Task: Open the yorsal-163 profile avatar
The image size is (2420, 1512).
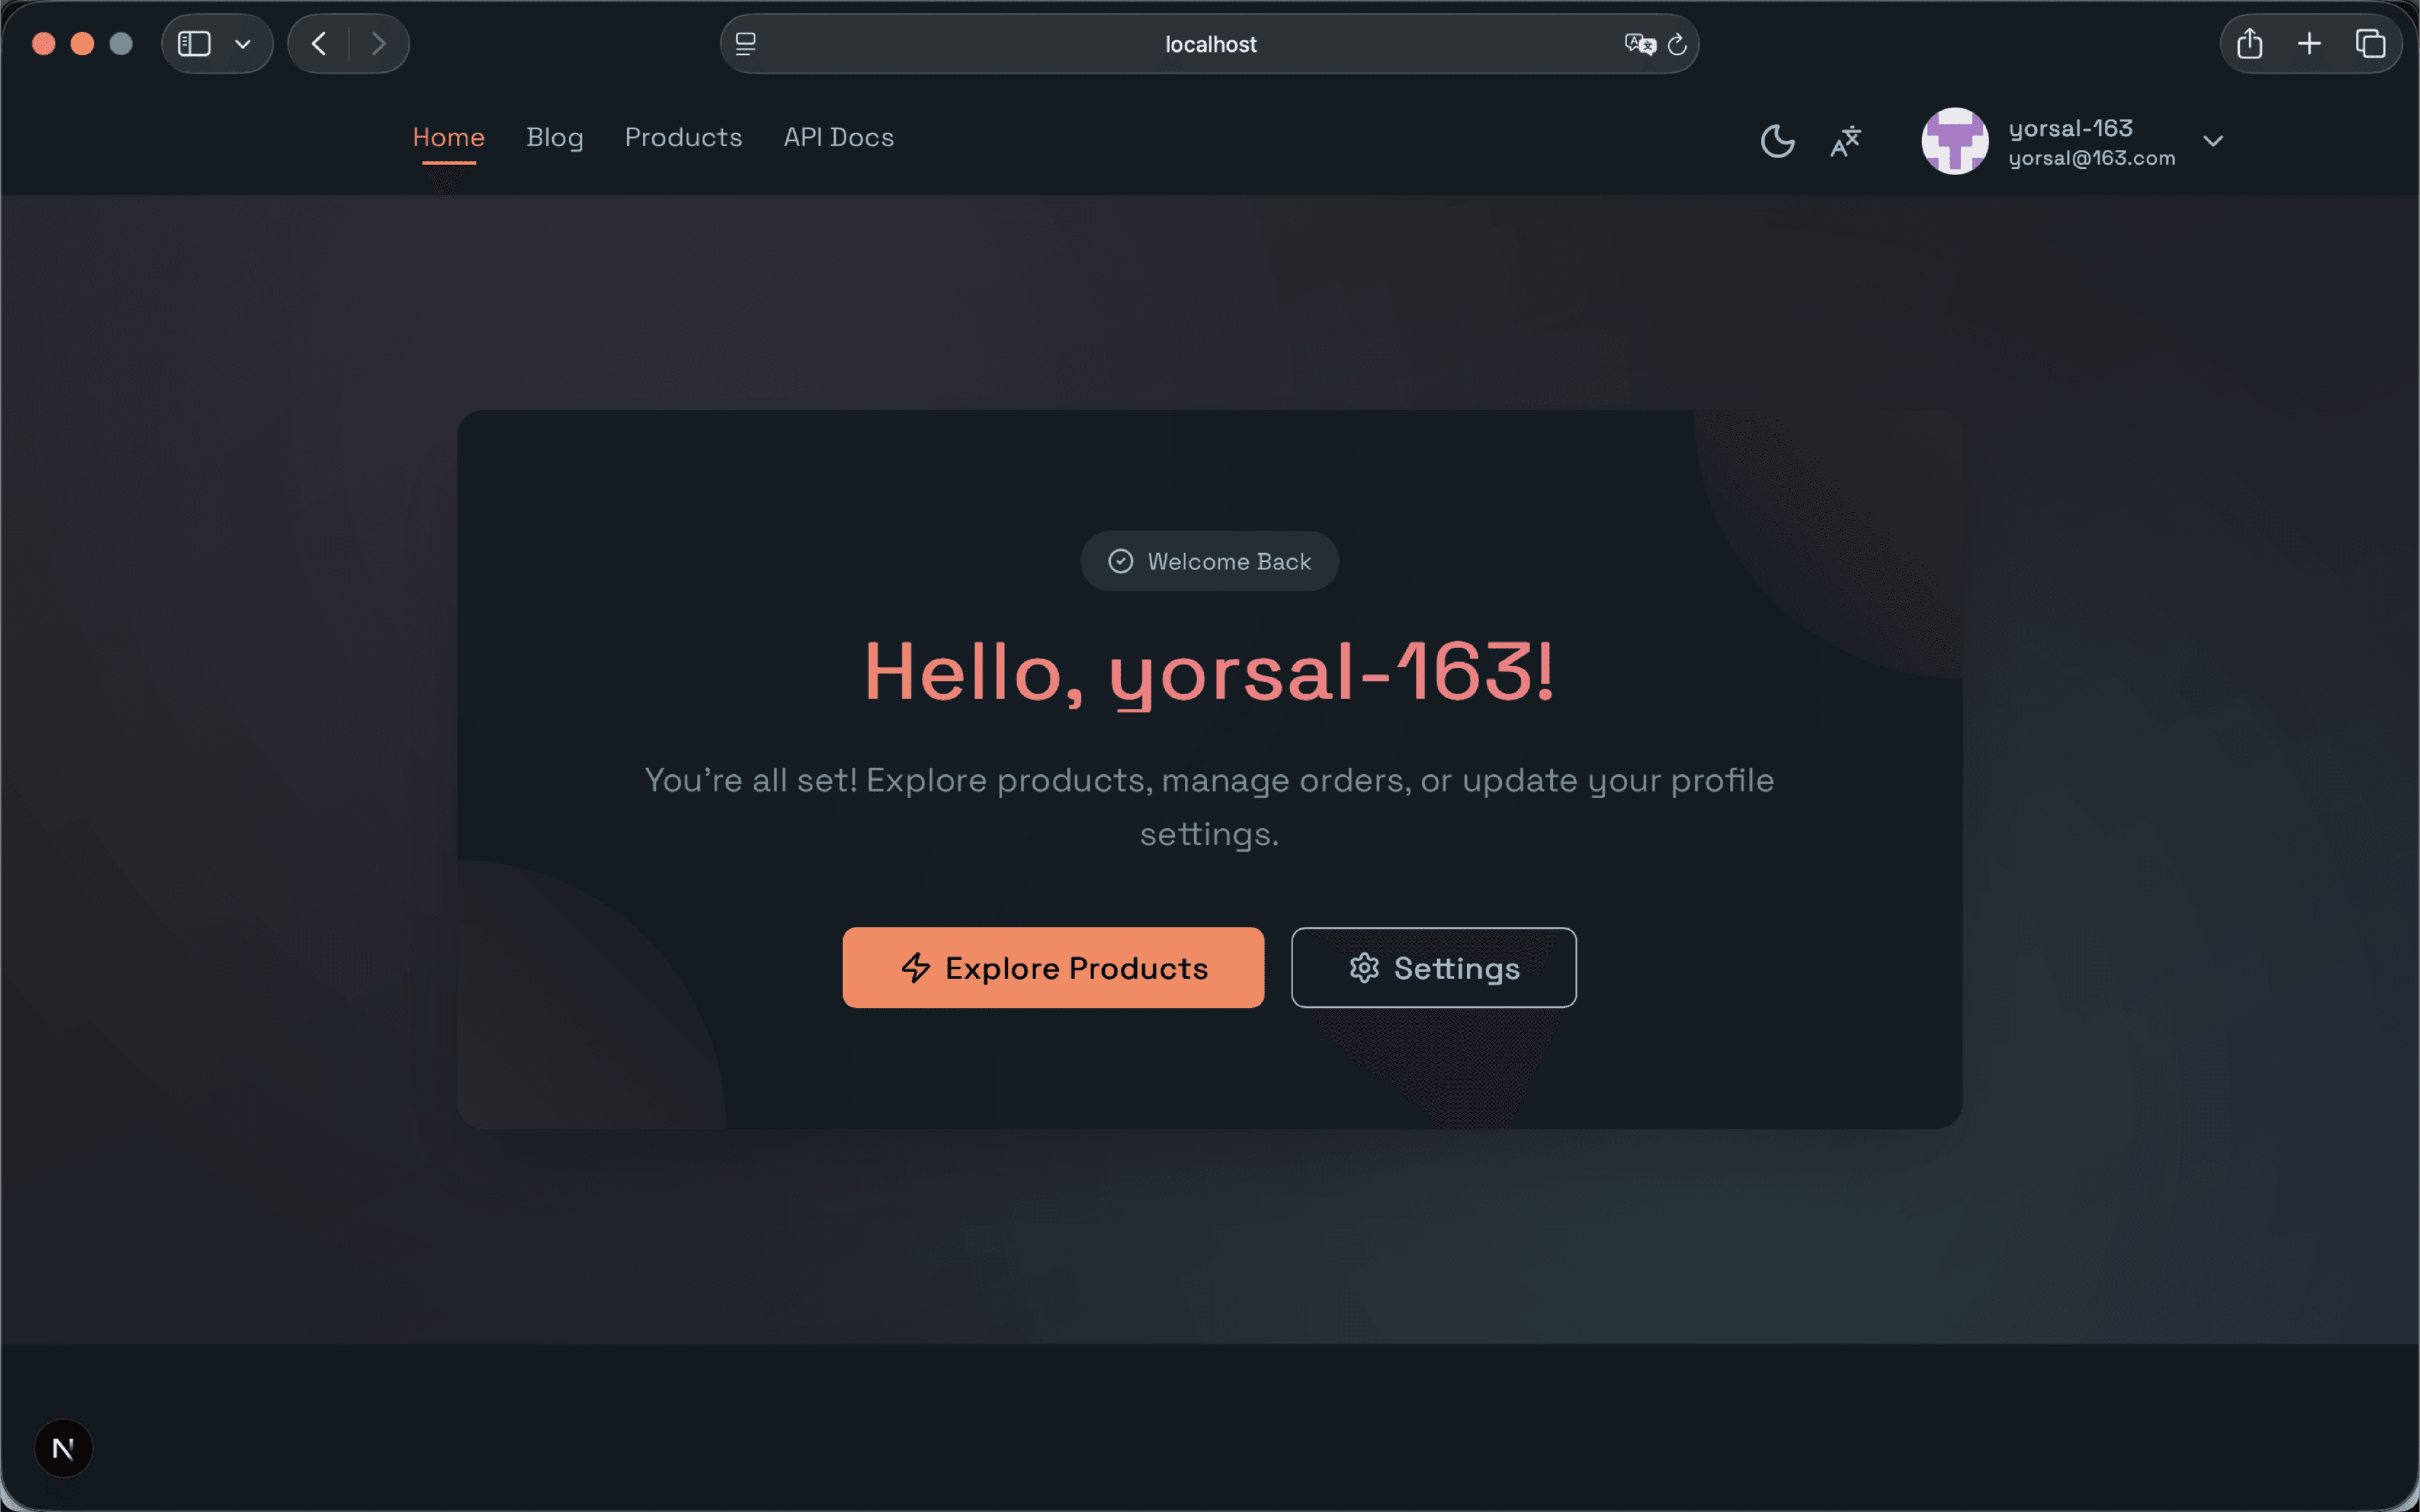Action: click(x=1954, y=141)
